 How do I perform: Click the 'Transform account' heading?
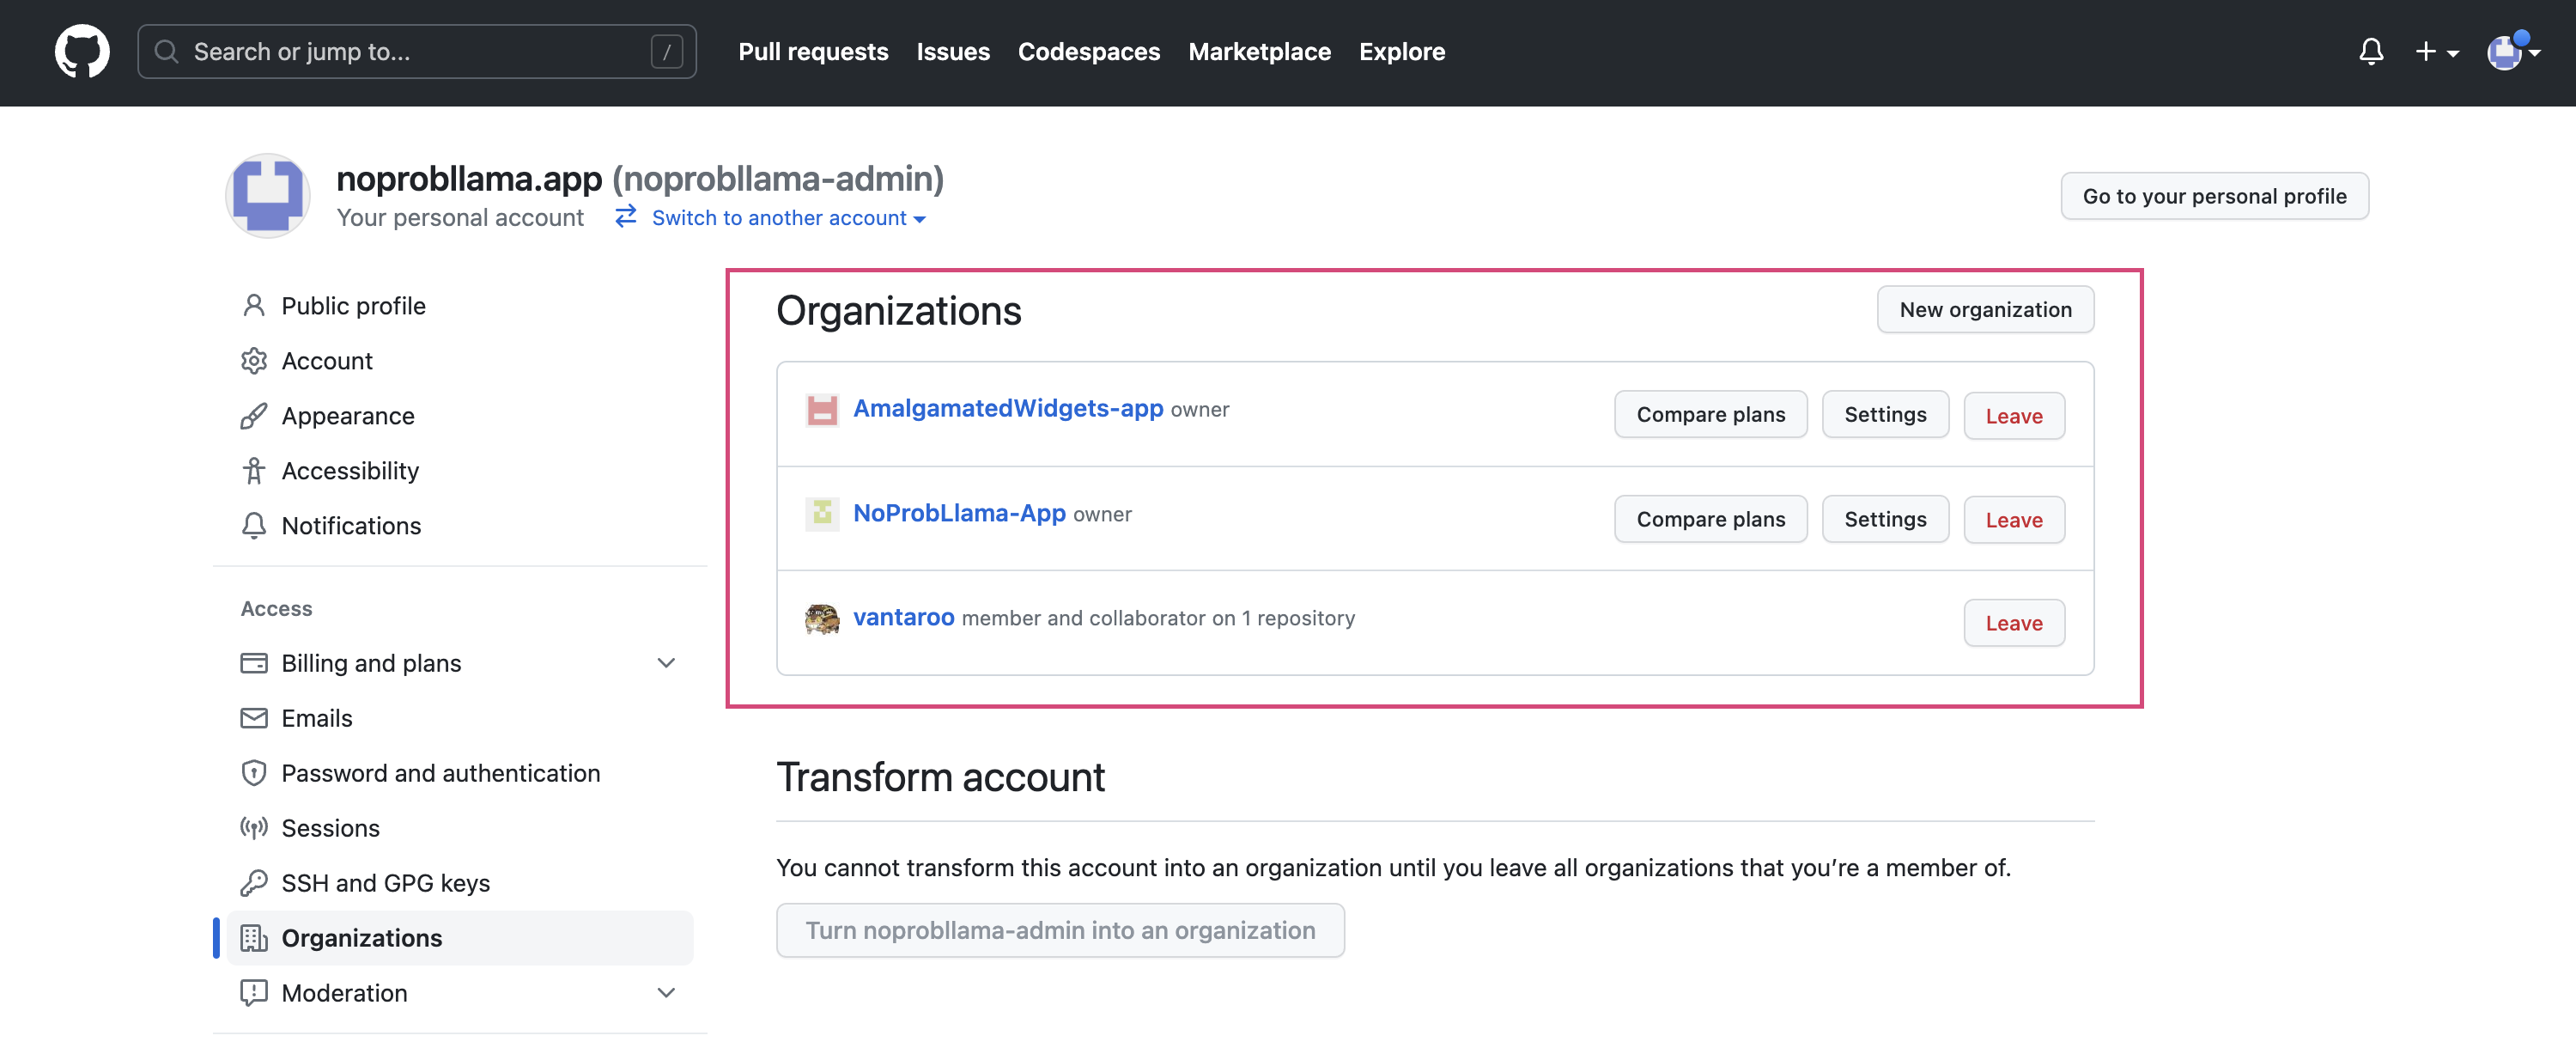(940, 778)
